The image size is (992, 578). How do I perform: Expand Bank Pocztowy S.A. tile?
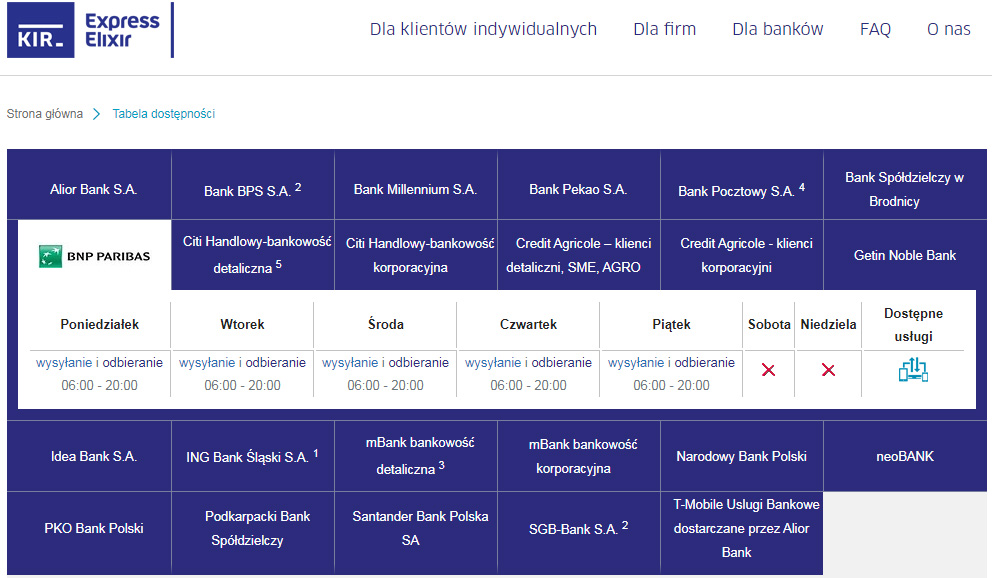[742, 185]
